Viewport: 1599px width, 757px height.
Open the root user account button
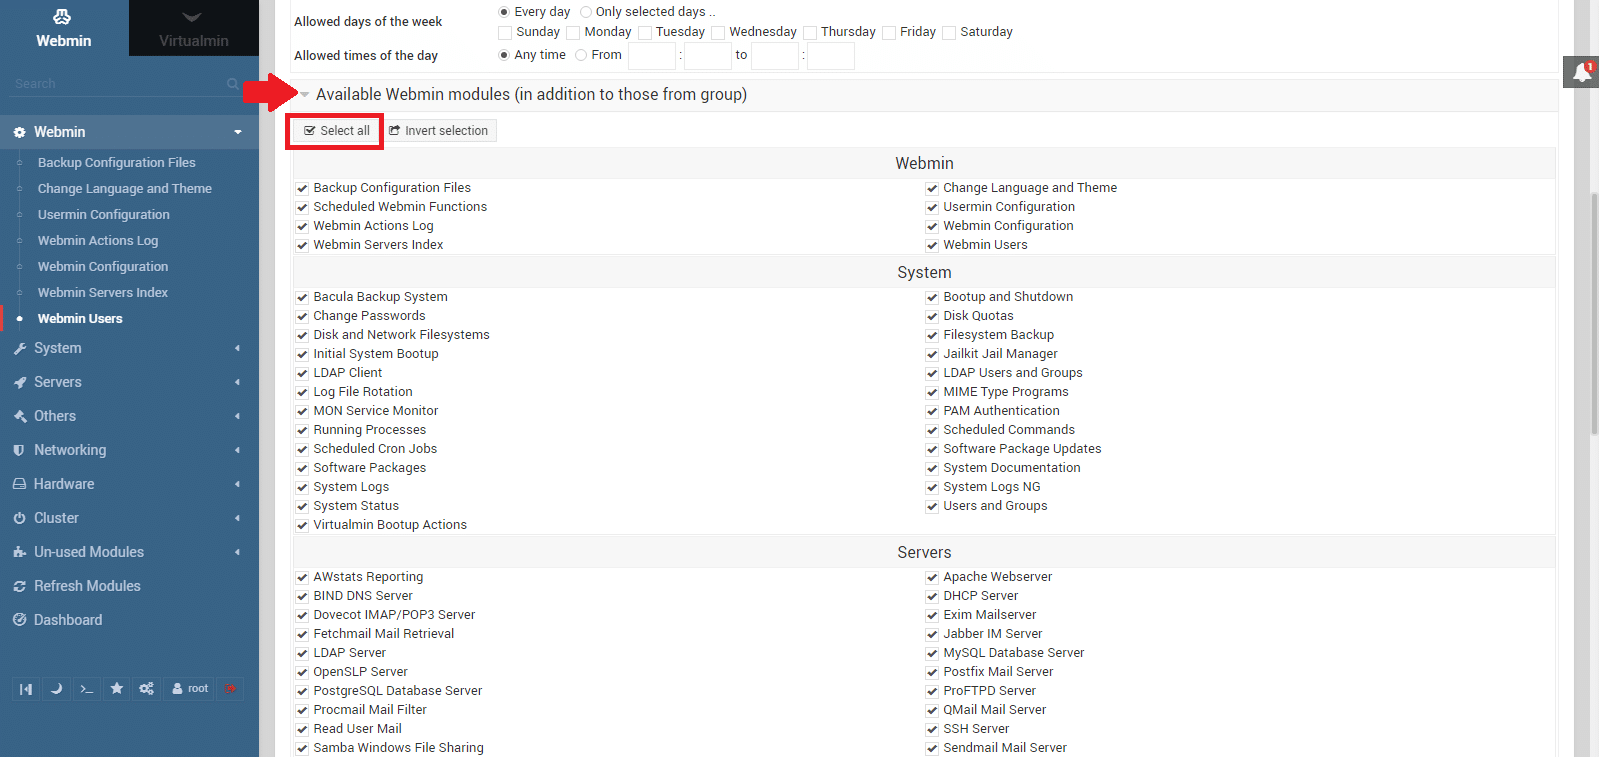point(190,689)
